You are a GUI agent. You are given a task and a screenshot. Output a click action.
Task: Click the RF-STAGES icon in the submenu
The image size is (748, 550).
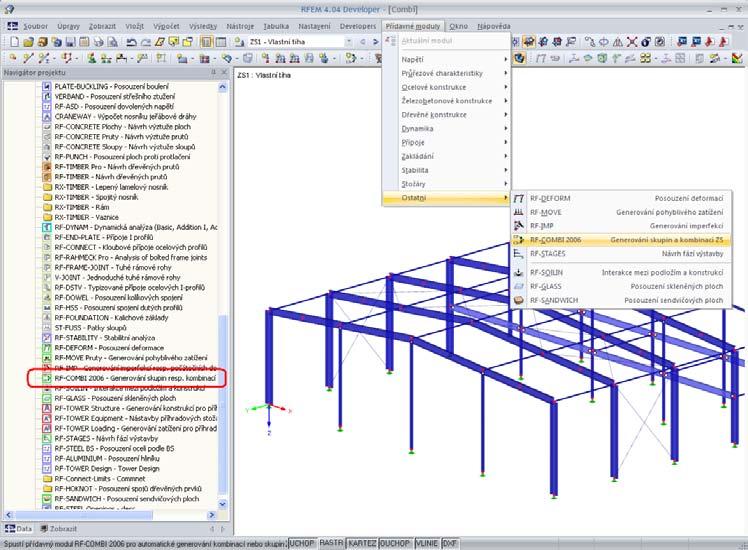(x=519, y=254)
